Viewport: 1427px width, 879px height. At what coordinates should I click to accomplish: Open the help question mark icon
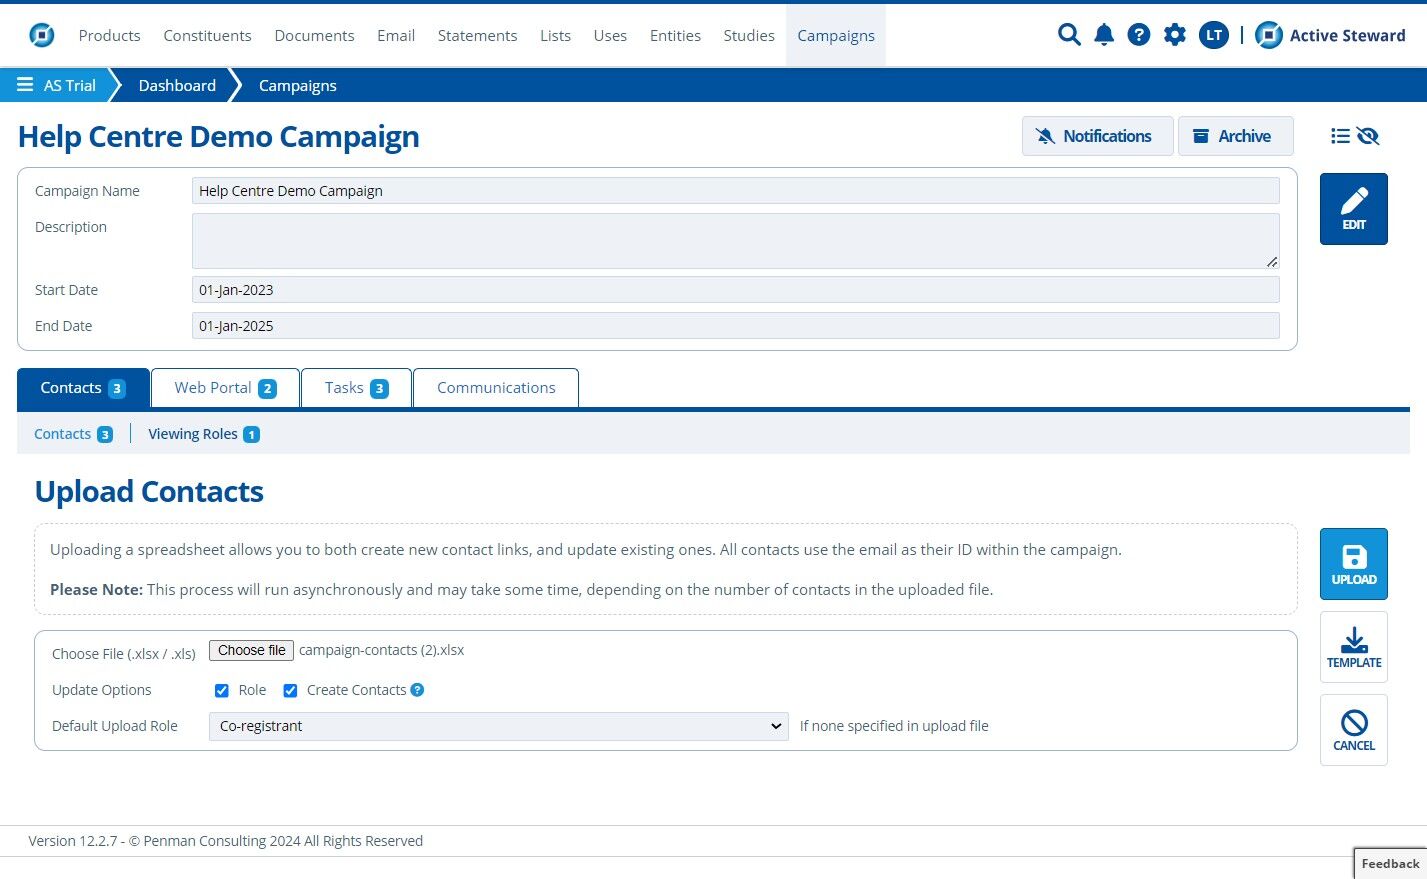(x=1138, y=35)
